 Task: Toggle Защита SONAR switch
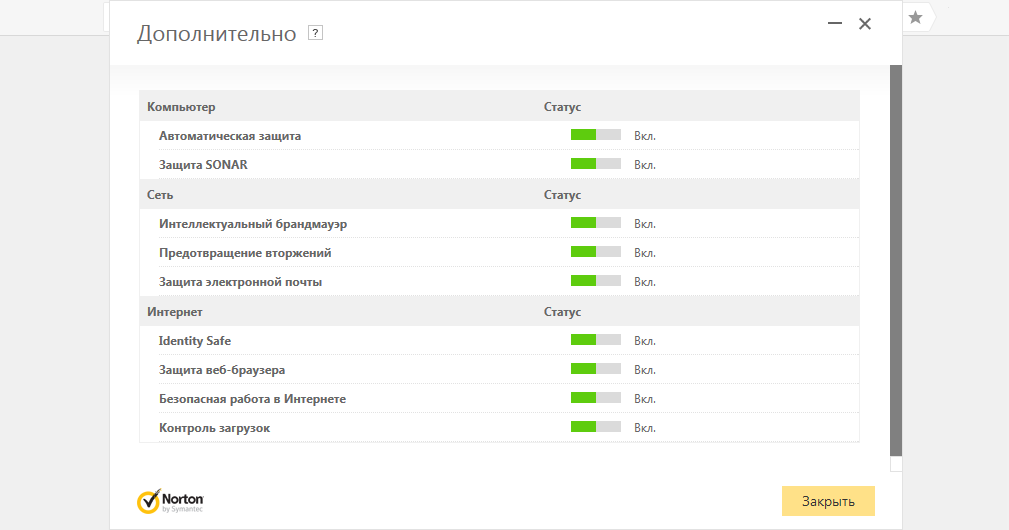pos(596,164)
